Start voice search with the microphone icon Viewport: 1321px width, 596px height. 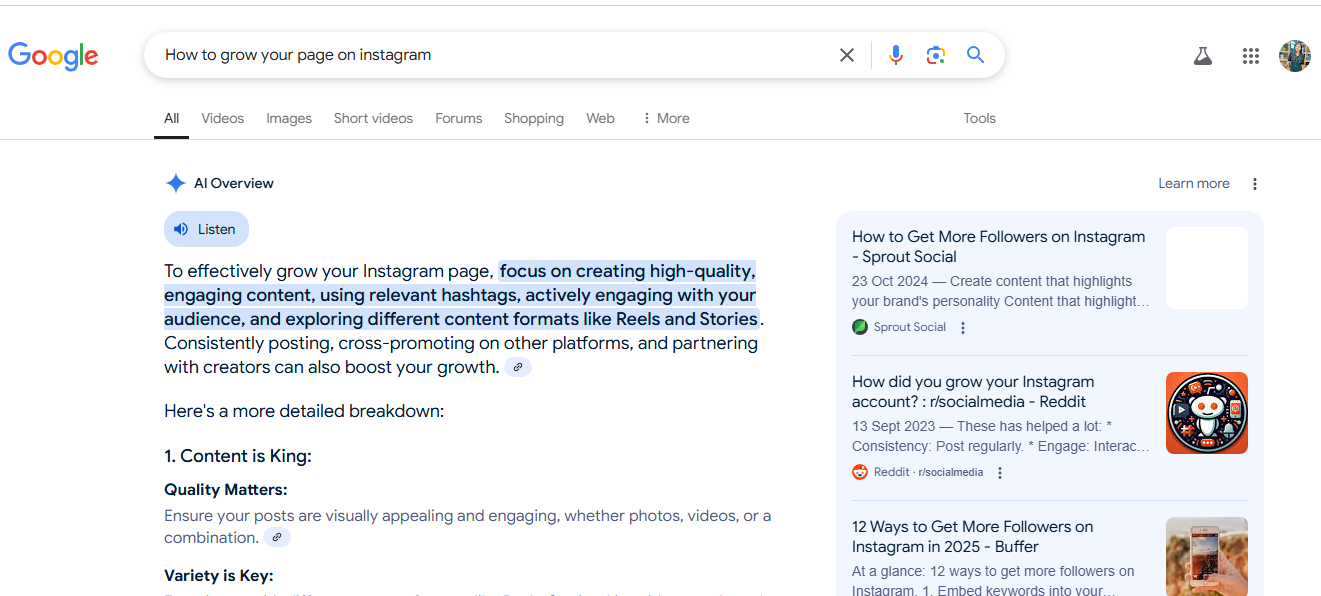(x=896, y=55)
